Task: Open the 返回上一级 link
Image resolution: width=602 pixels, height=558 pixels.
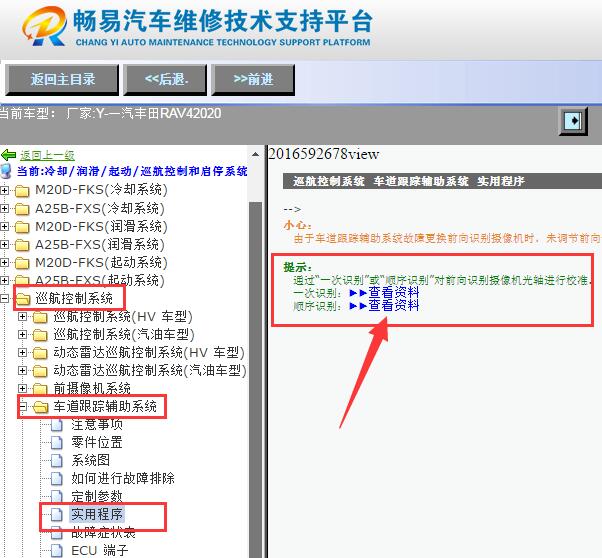Action: point(47,155)
